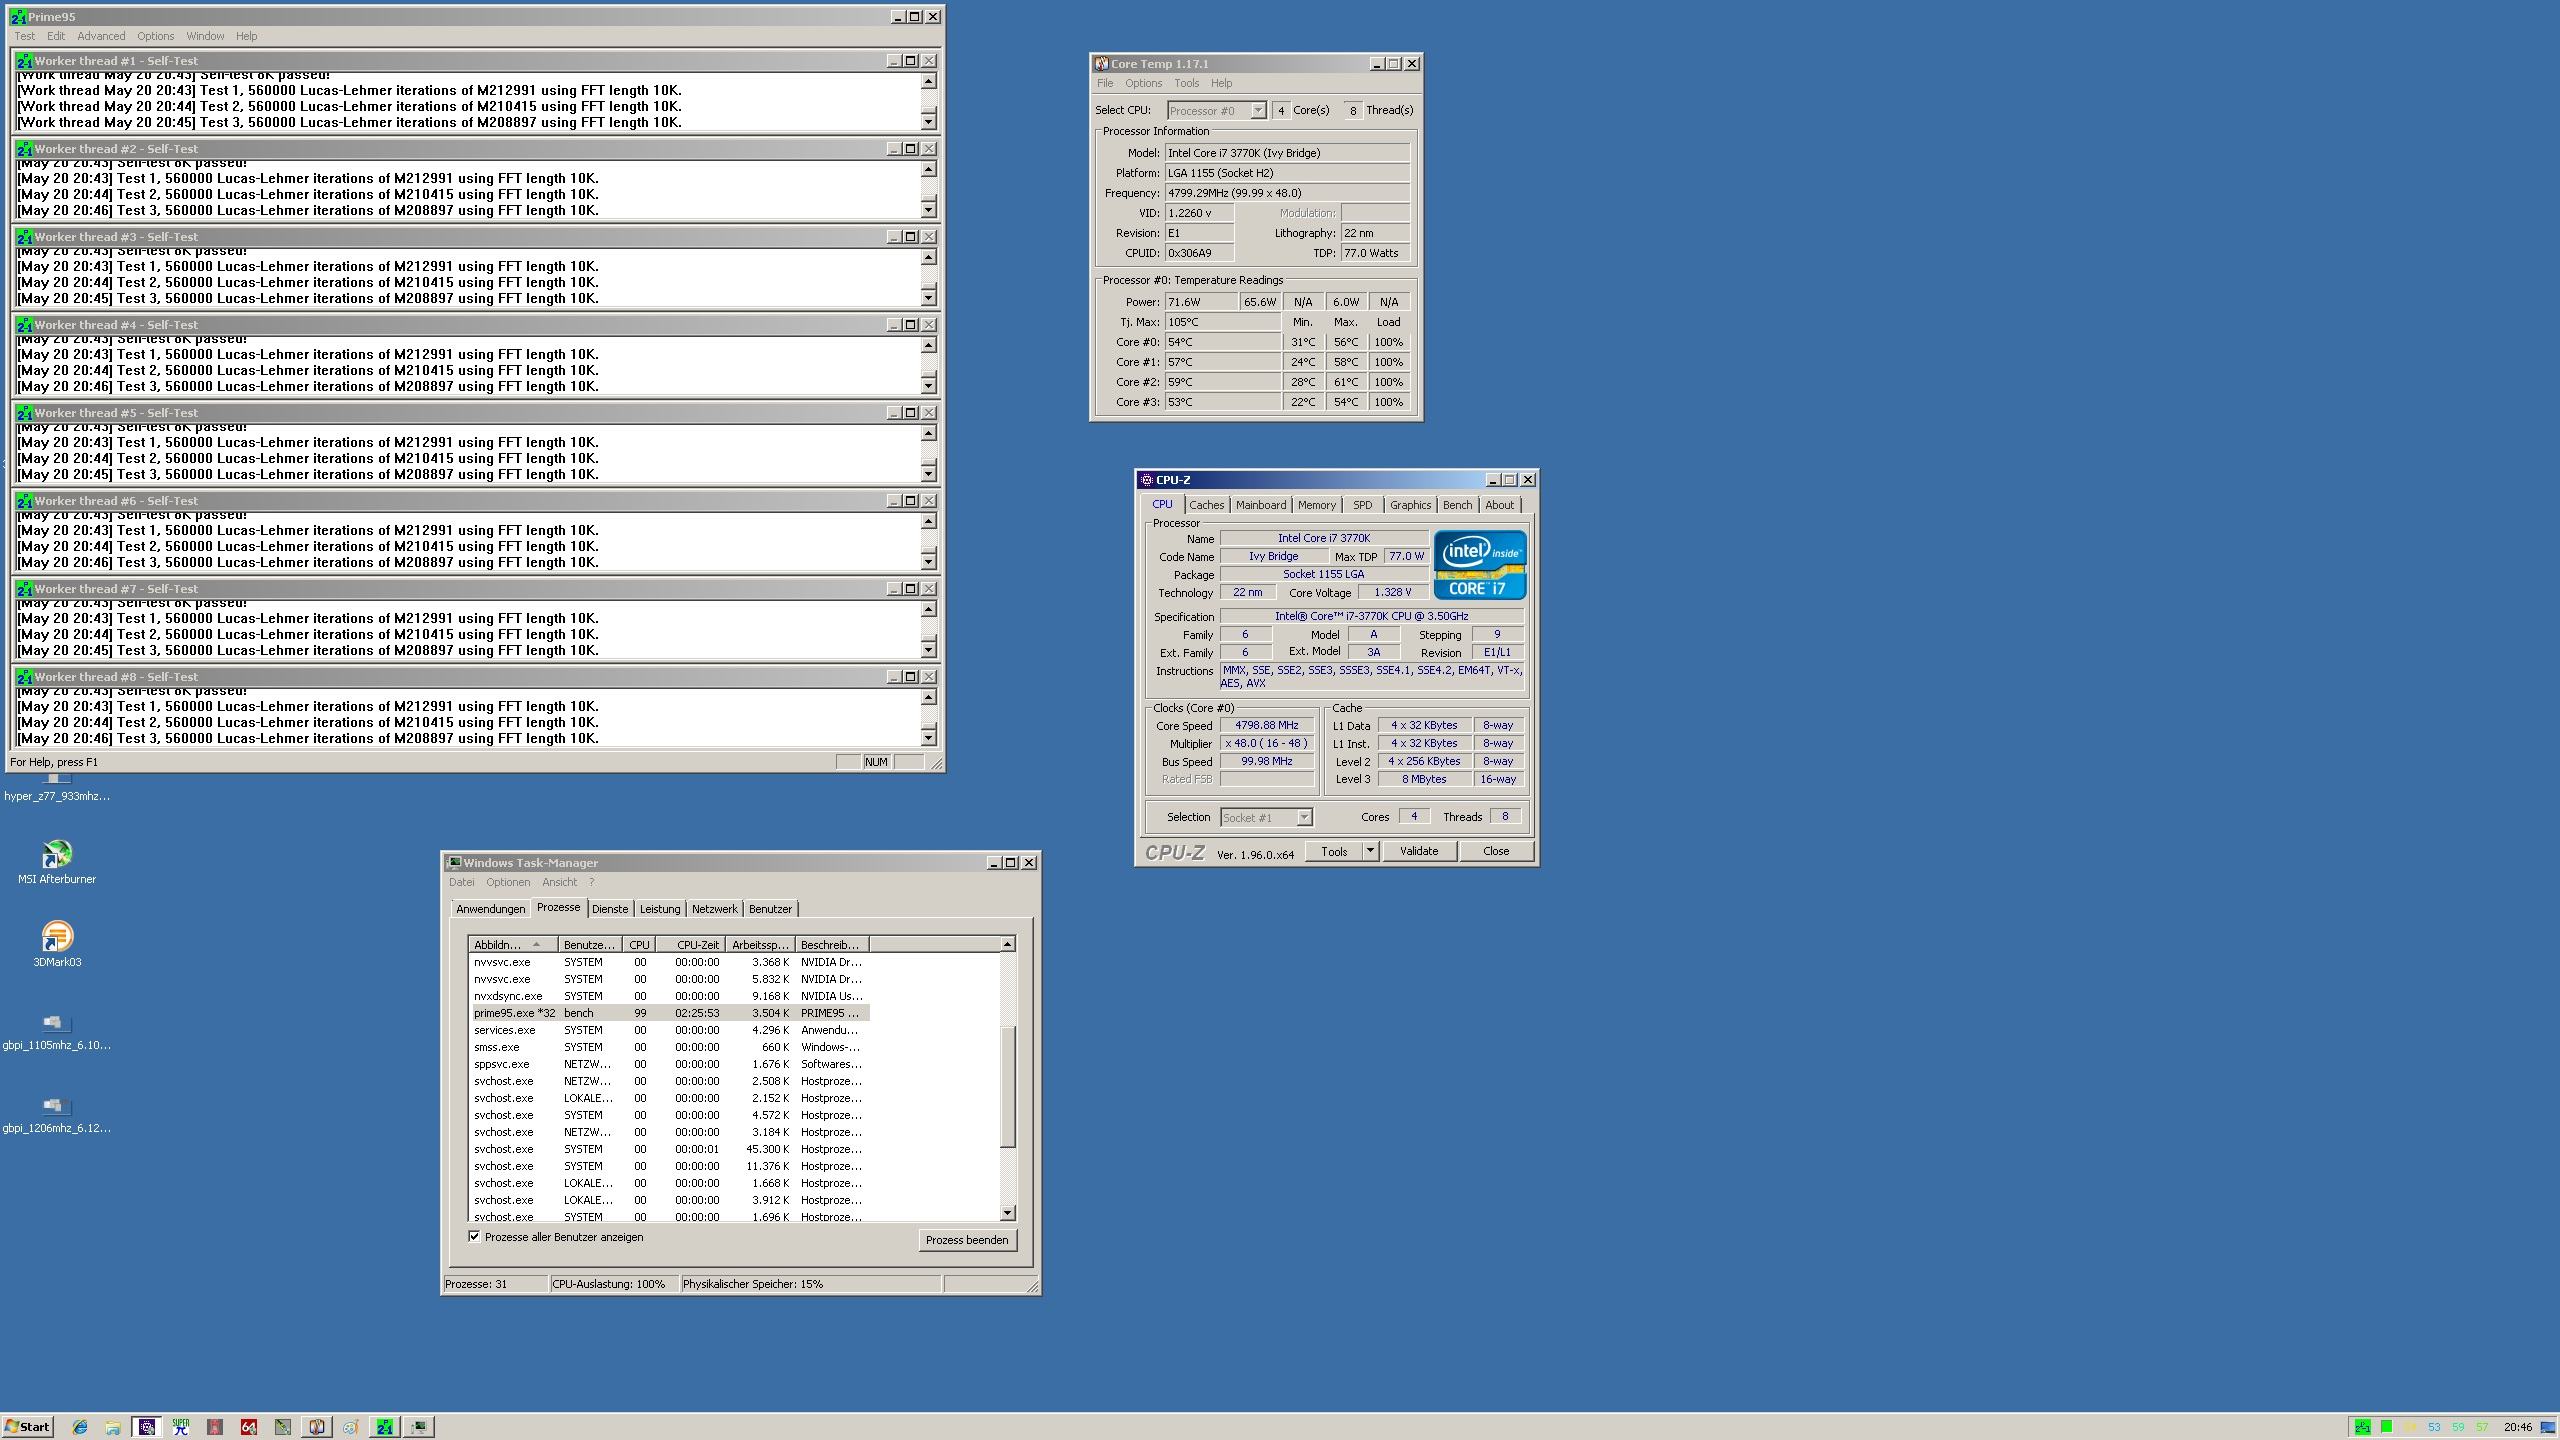Sort processes by CPU column header

(639, 944)
